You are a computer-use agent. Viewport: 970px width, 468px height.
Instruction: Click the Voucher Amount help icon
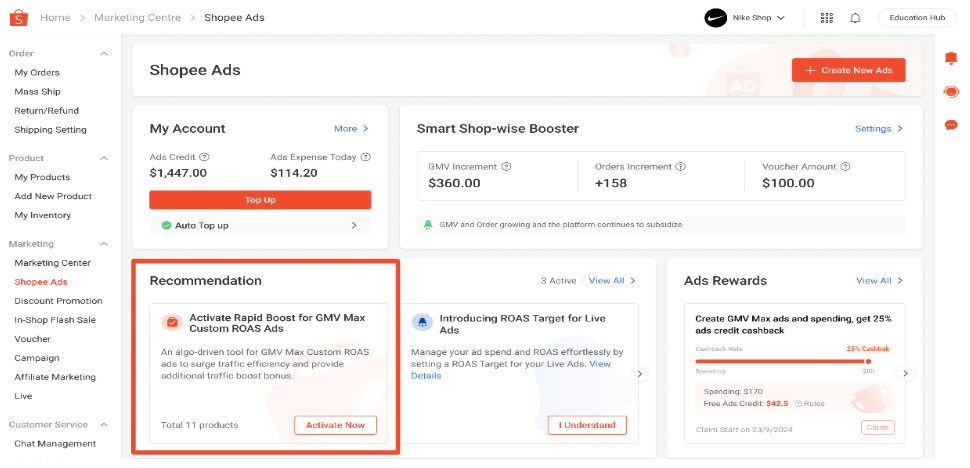[845, 166]
